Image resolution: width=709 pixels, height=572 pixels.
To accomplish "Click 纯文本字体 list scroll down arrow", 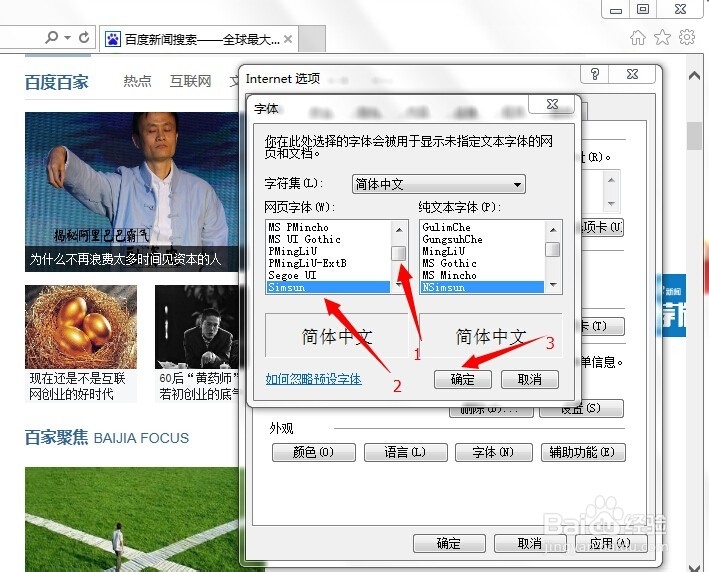I will pyautogui.click(x=553, y=285).
